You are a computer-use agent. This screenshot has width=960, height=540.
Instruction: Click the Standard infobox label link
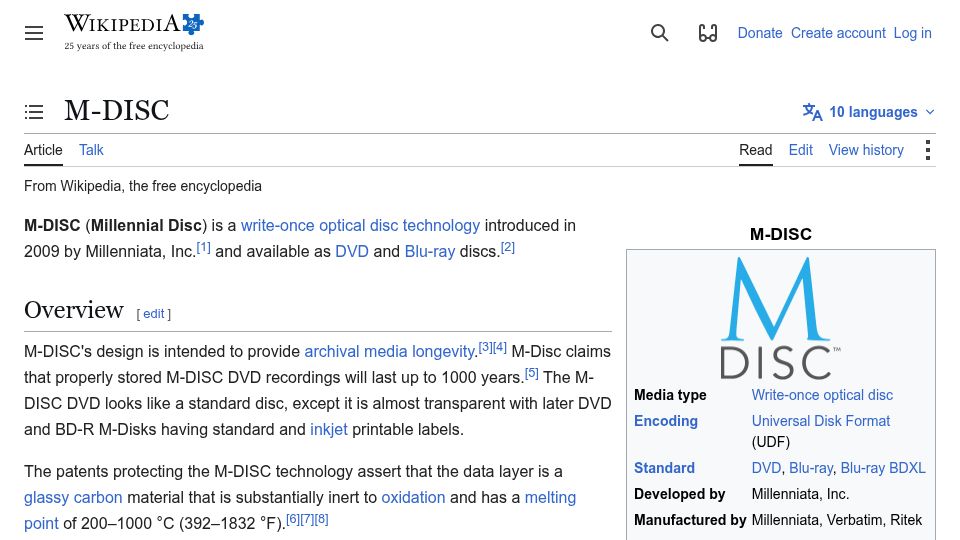tap(664, 468)
